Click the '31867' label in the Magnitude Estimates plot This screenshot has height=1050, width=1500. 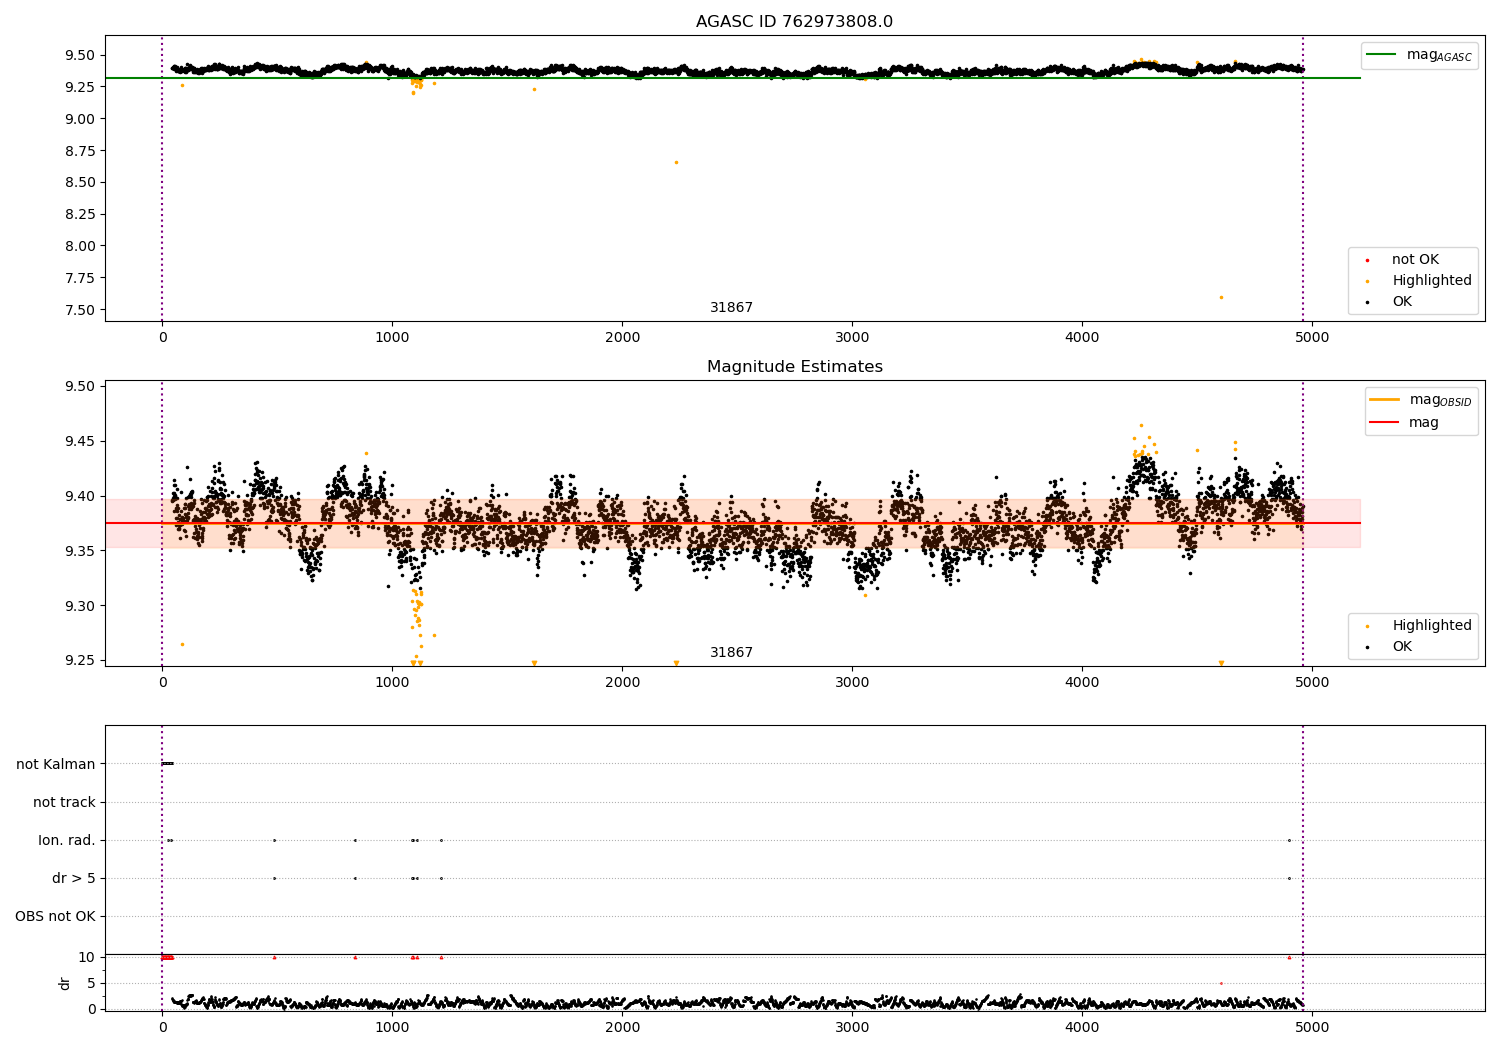pos(731,653)
